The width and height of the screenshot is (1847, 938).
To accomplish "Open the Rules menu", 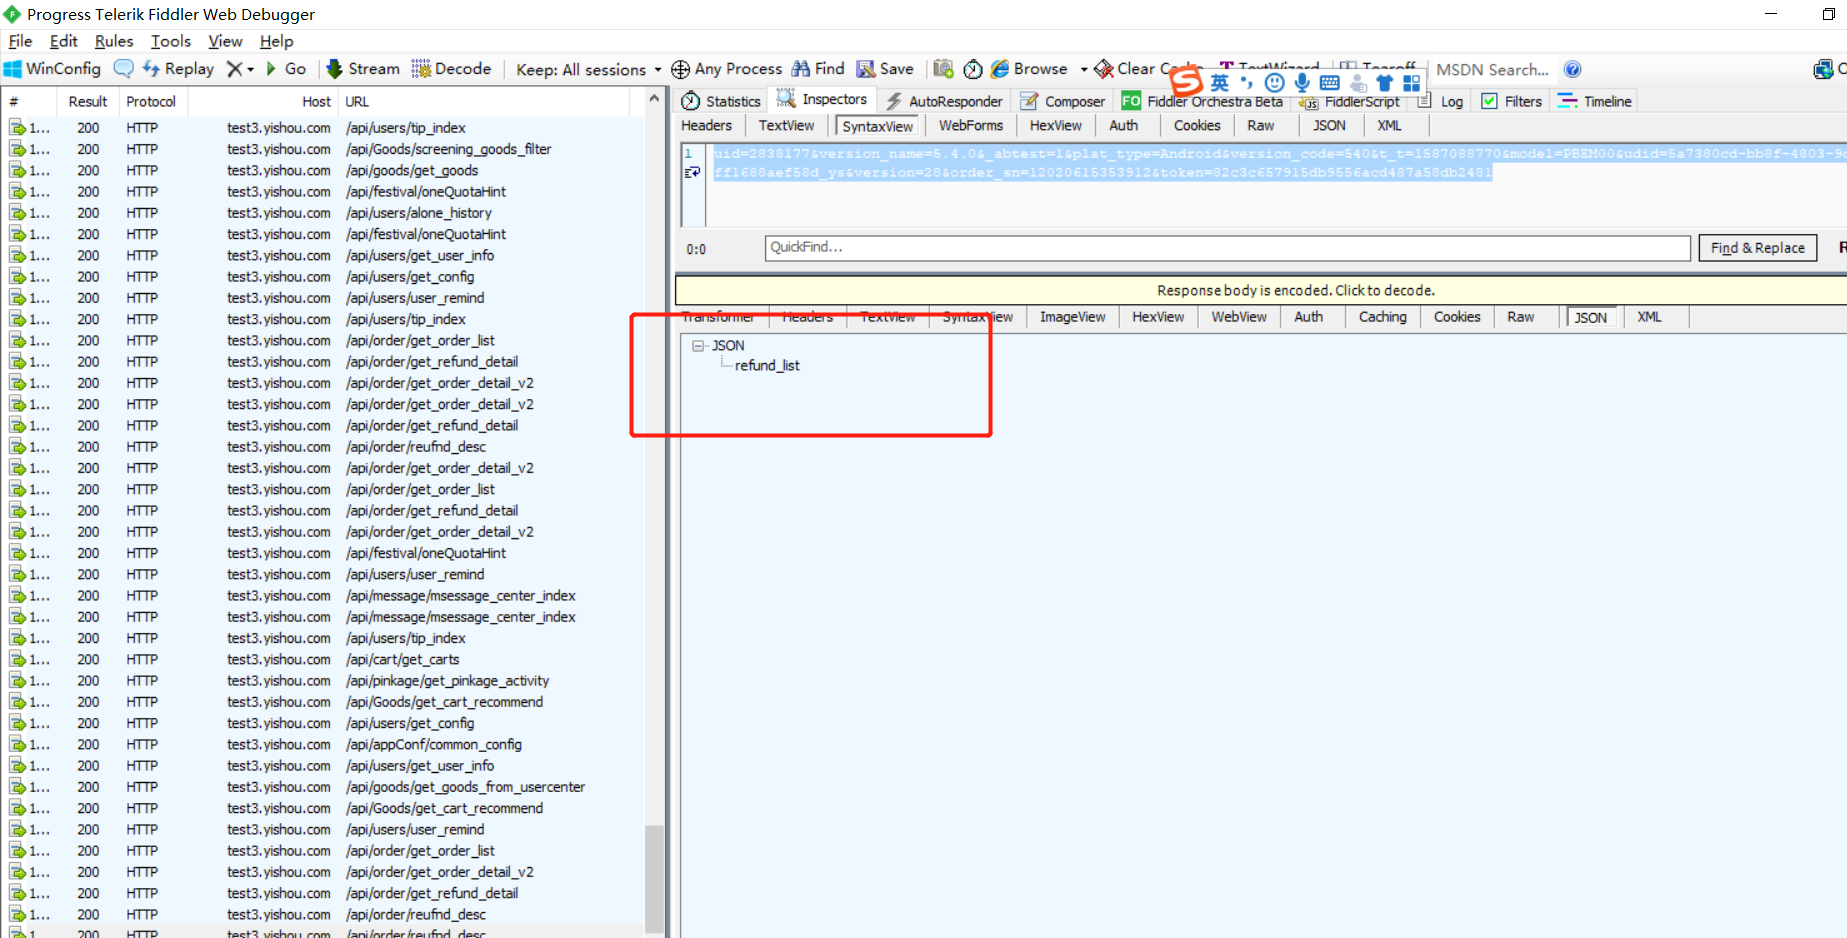I will click(114, 41).
